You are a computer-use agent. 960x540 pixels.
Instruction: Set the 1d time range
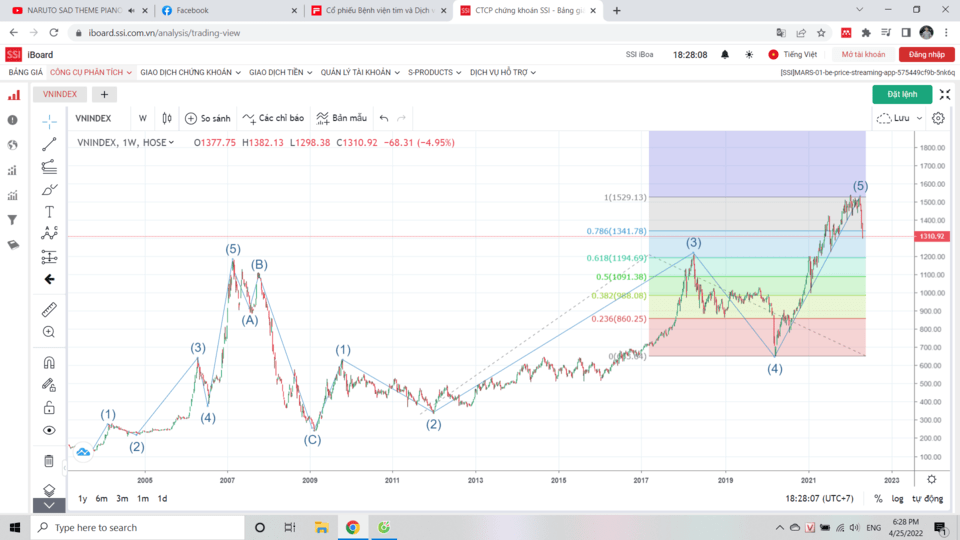point(162,498)
